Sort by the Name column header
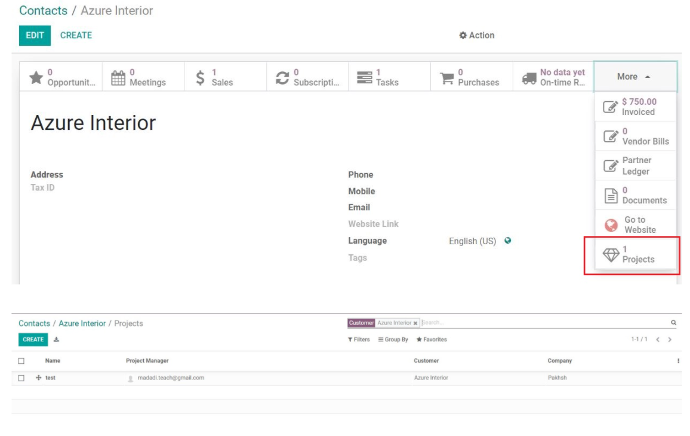 click(x=53, y=361)
